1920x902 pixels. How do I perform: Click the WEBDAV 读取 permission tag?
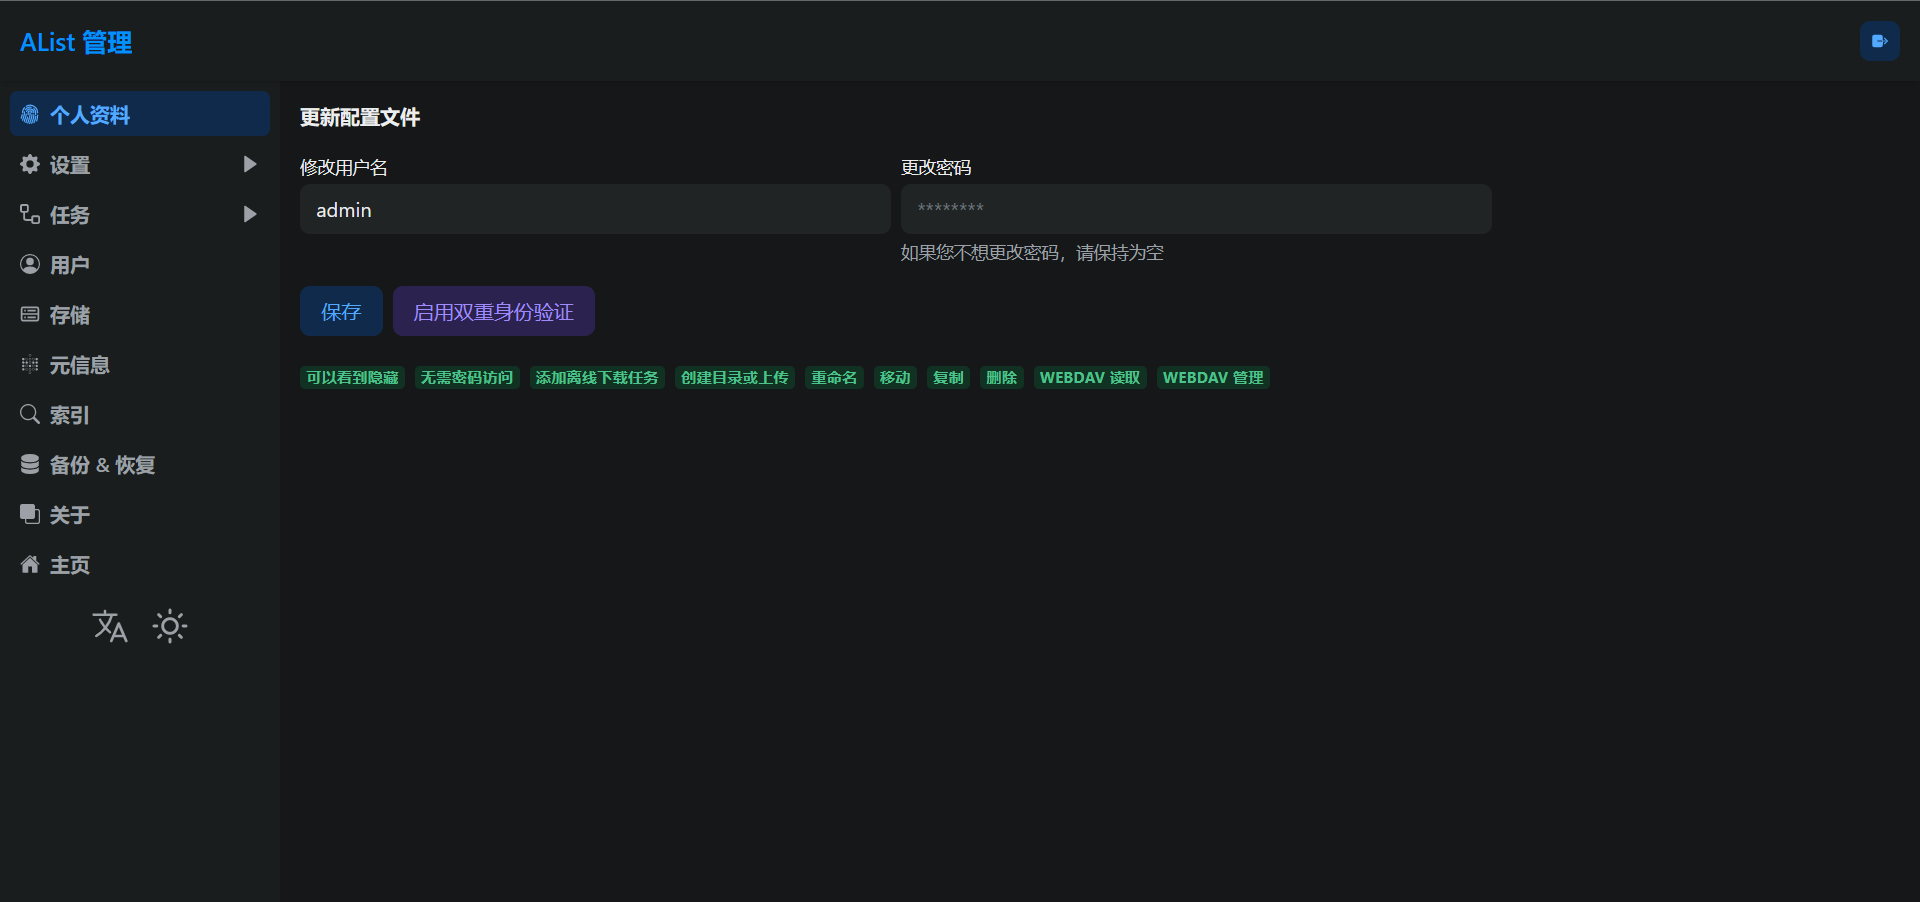[1090, 377]
